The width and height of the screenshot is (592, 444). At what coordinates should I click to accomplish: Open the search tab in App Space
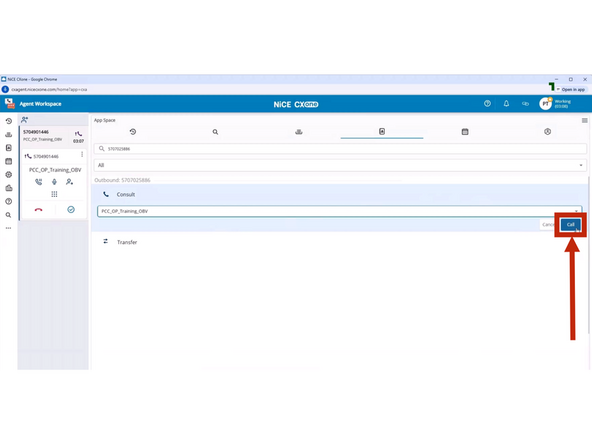coord(215,132)
